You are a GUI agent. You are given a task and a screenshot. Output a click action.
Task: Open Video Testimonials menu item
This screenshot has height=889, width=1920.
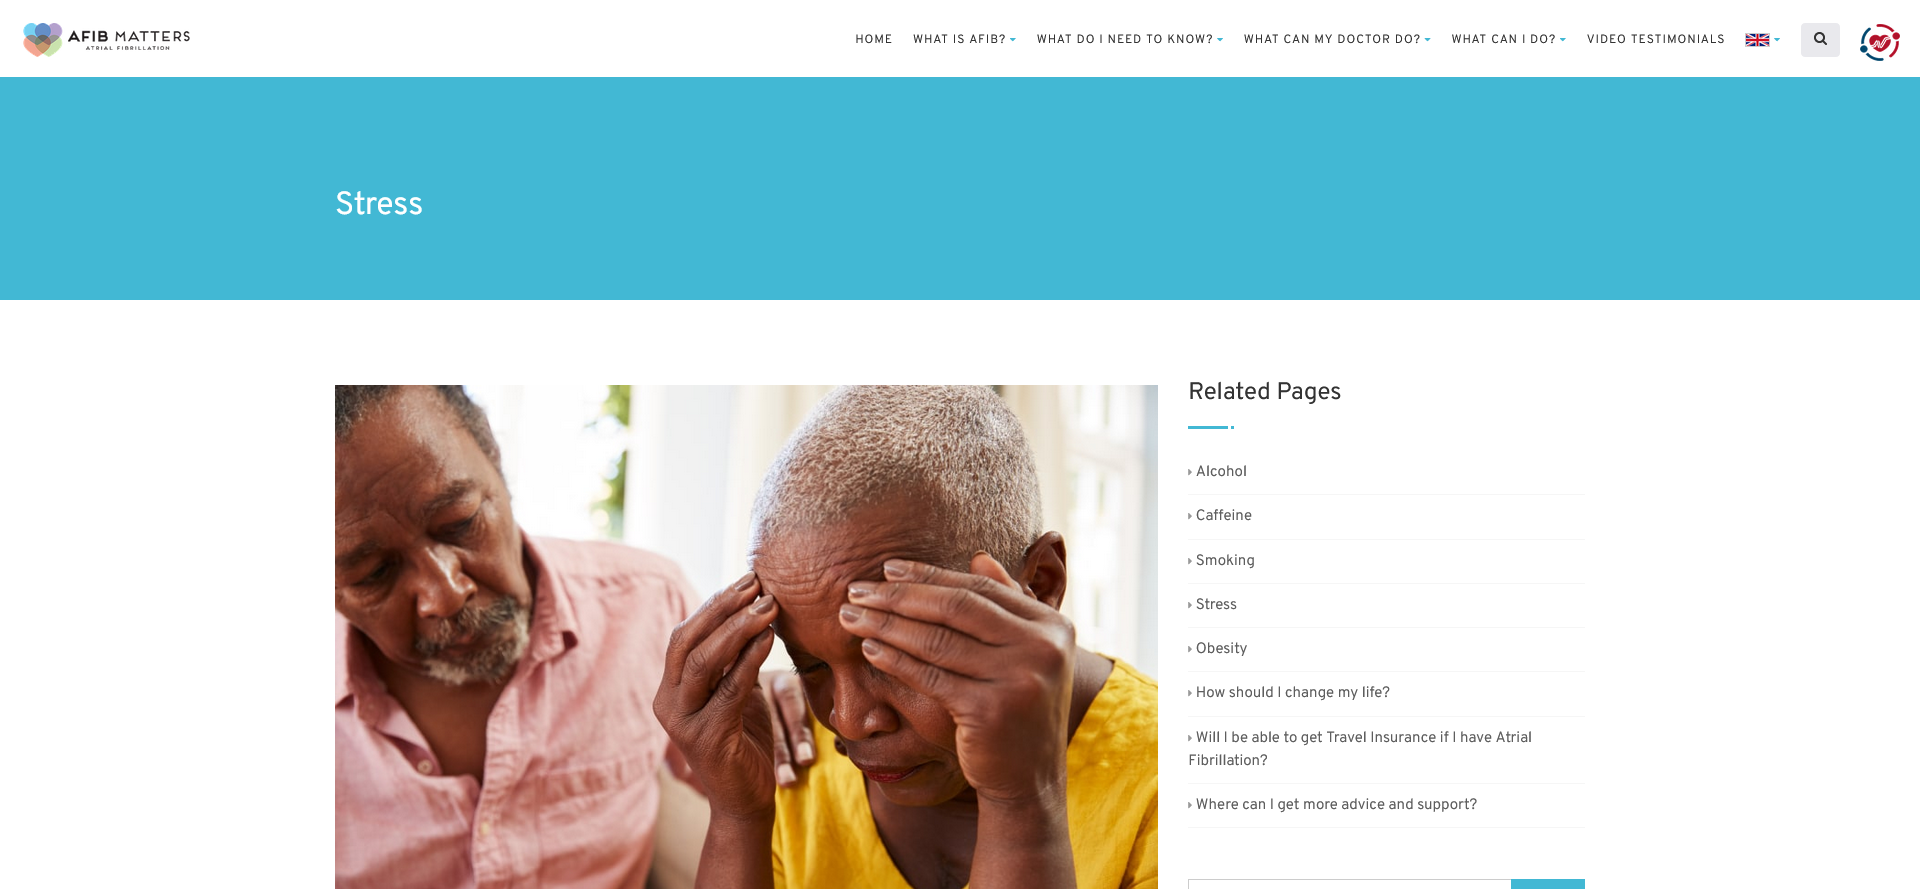tap(1656, 39)
